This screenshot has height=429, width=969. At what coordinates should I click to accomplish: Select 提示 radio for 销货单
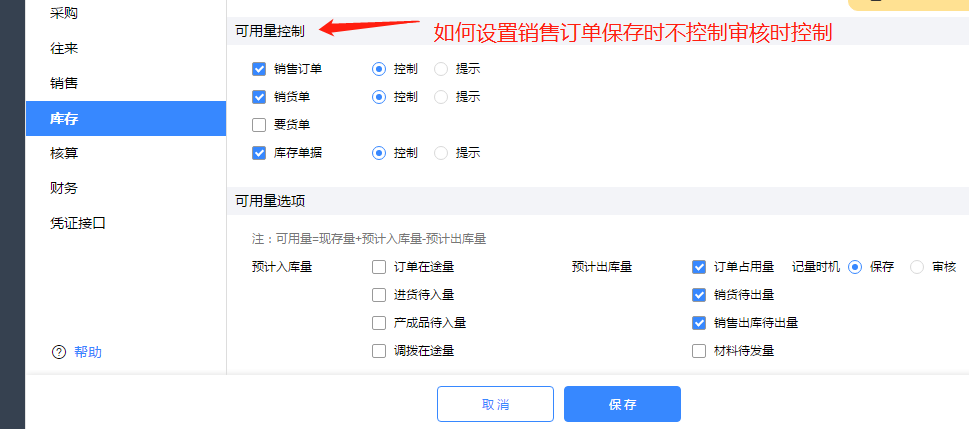tap(441, 97)
